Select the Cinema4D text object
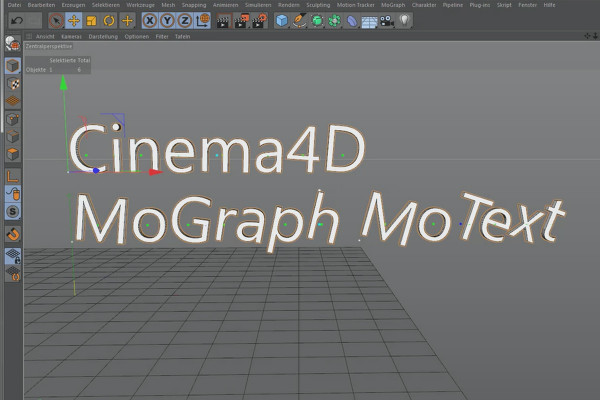 tap(217, 149)
